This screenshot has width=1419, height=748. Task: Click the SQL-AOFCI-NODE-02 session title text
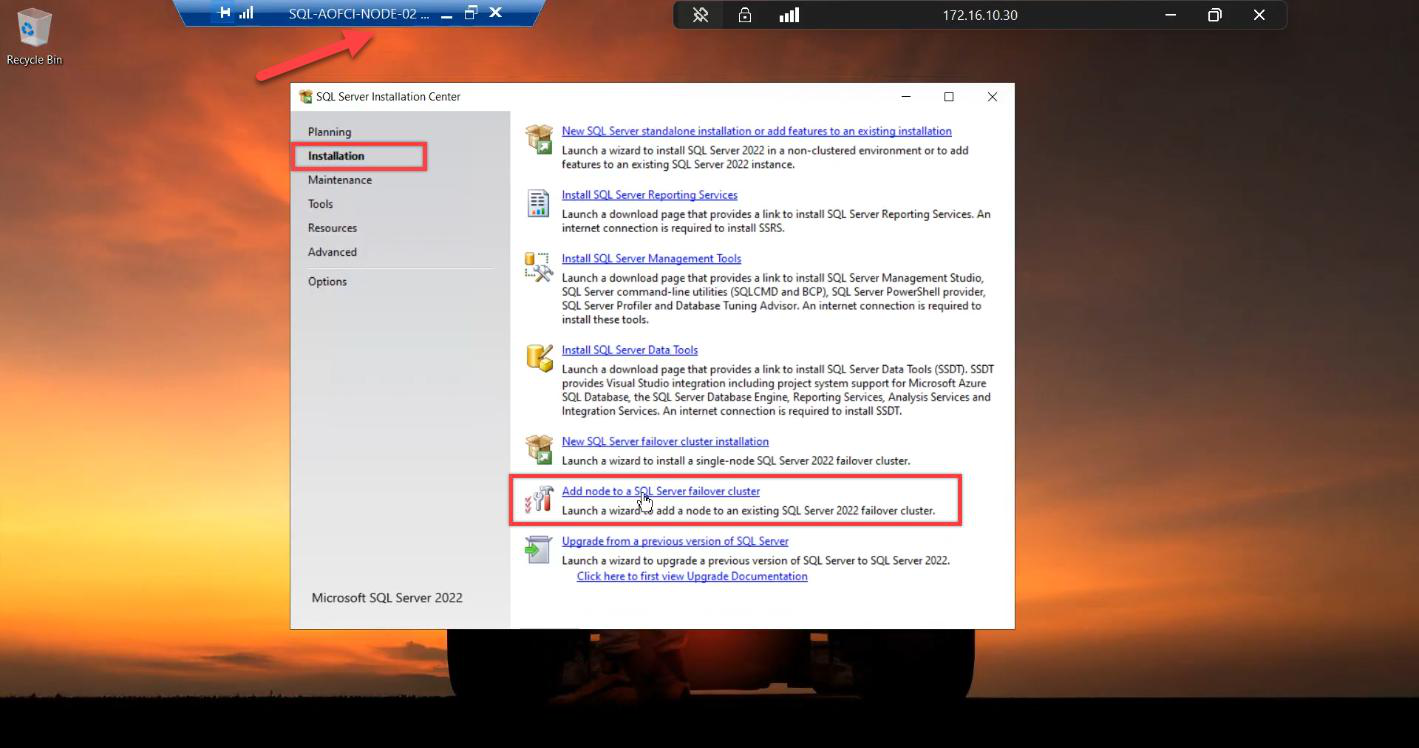pos(359,14)
